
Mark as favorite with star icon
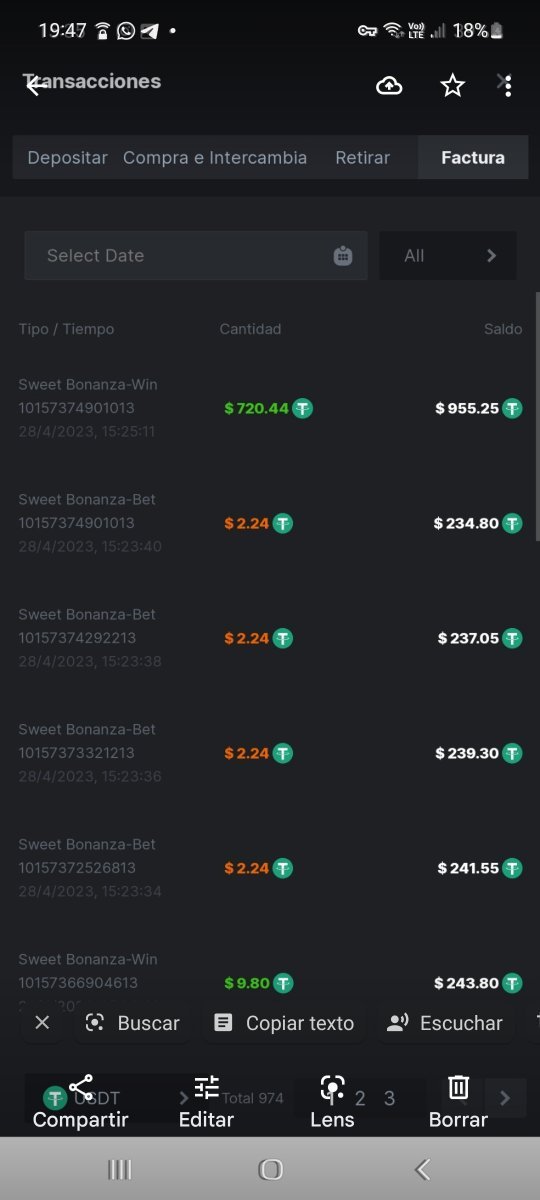coord(453,86)
